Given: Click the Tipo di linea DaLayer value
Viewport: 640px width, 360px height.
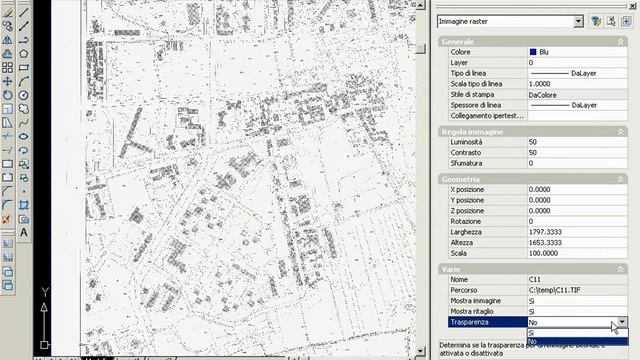Looking at the screenshot, I should click(x=578, y=73).
